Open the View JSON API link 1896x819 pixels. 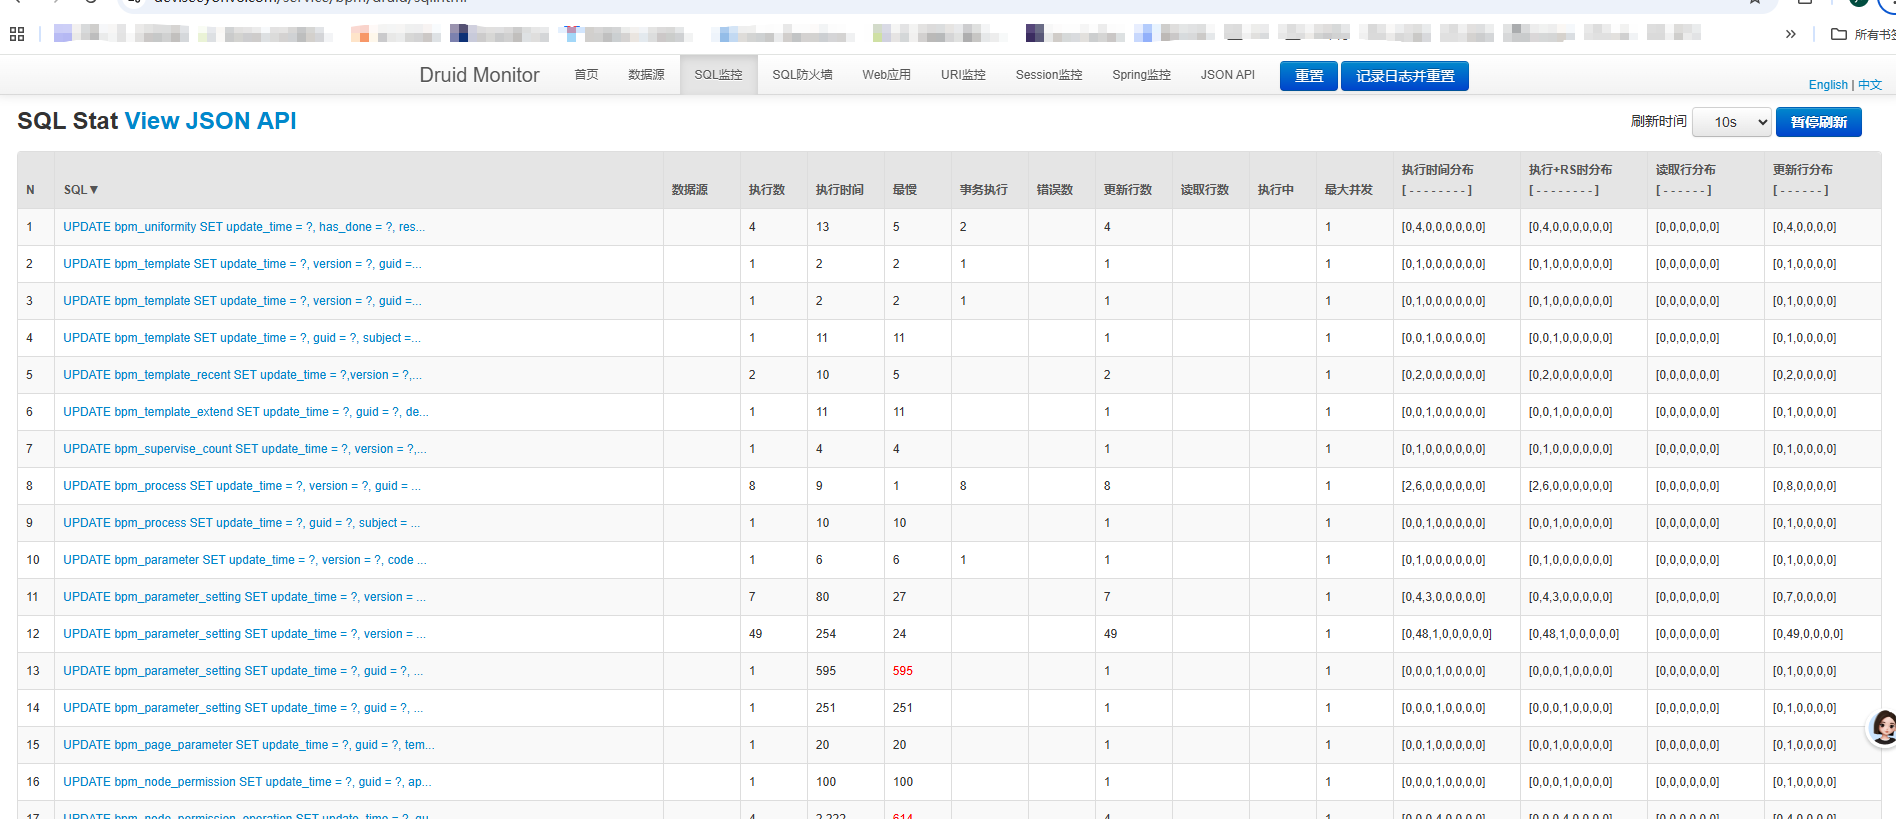pyautogui.click(x=210, y=121)
